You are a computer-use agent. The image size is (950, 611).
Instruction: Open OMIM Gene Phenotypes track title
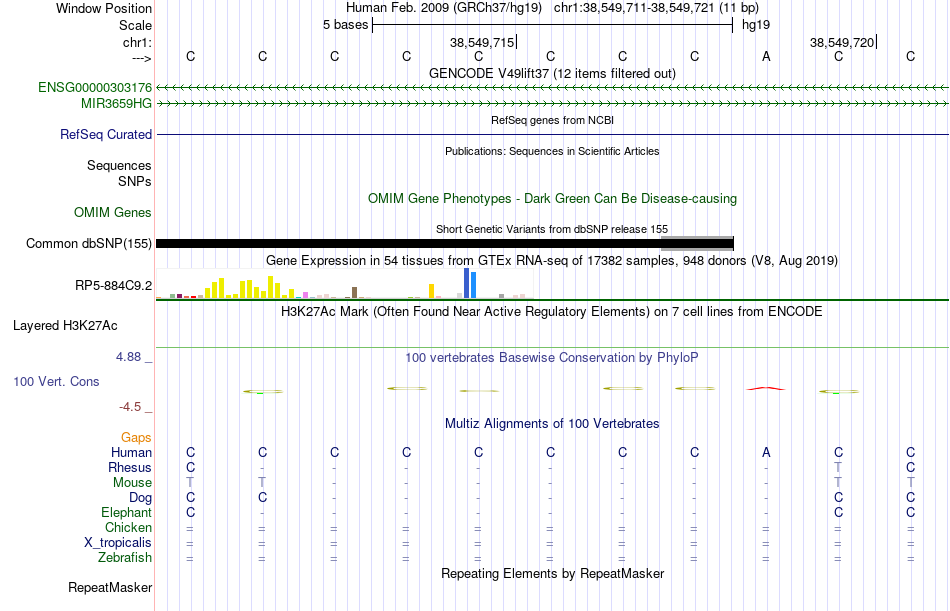tap(552, 198)
